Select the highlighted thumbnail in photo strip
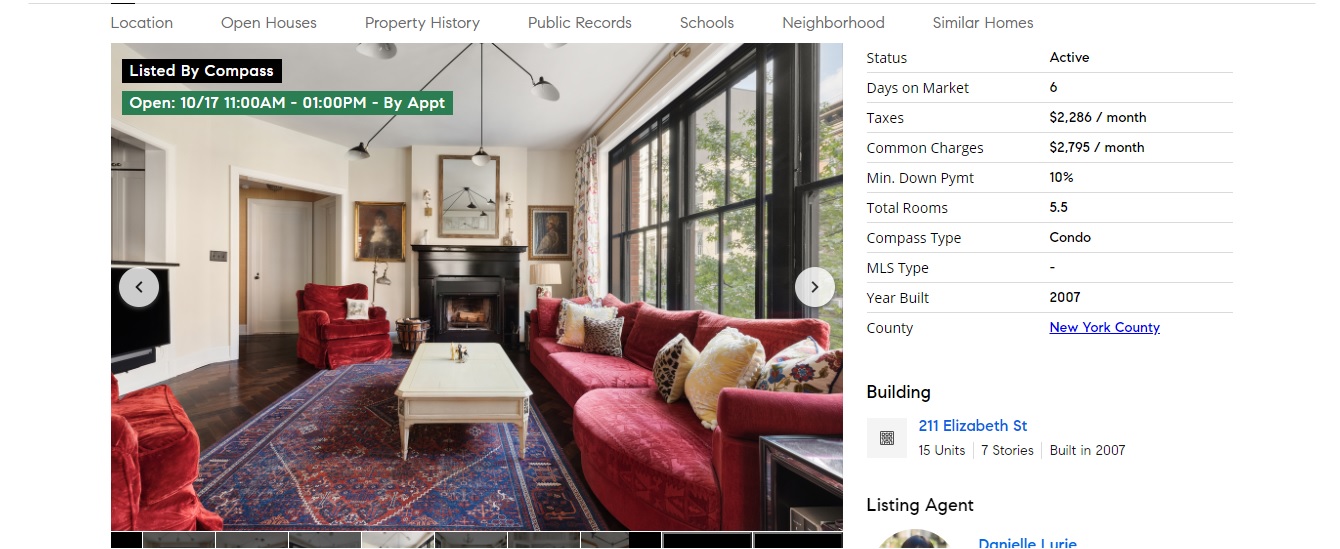The width and height of the screenshot is (1340, 549). pyautogui.click(x=398, y=540)
